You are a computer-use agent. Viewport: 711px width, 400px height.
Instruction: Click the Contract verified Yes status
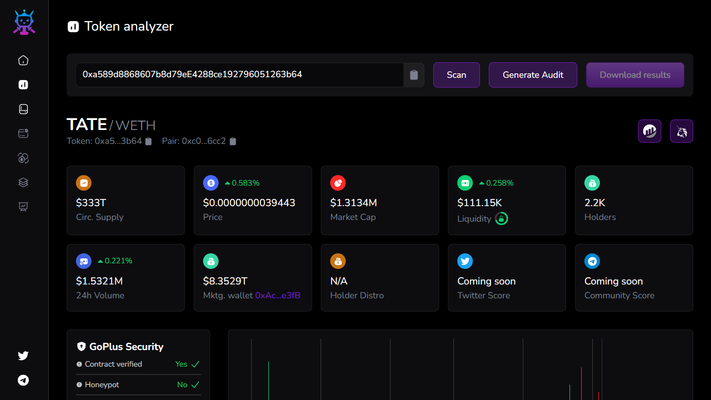click(x=187, y=364)
